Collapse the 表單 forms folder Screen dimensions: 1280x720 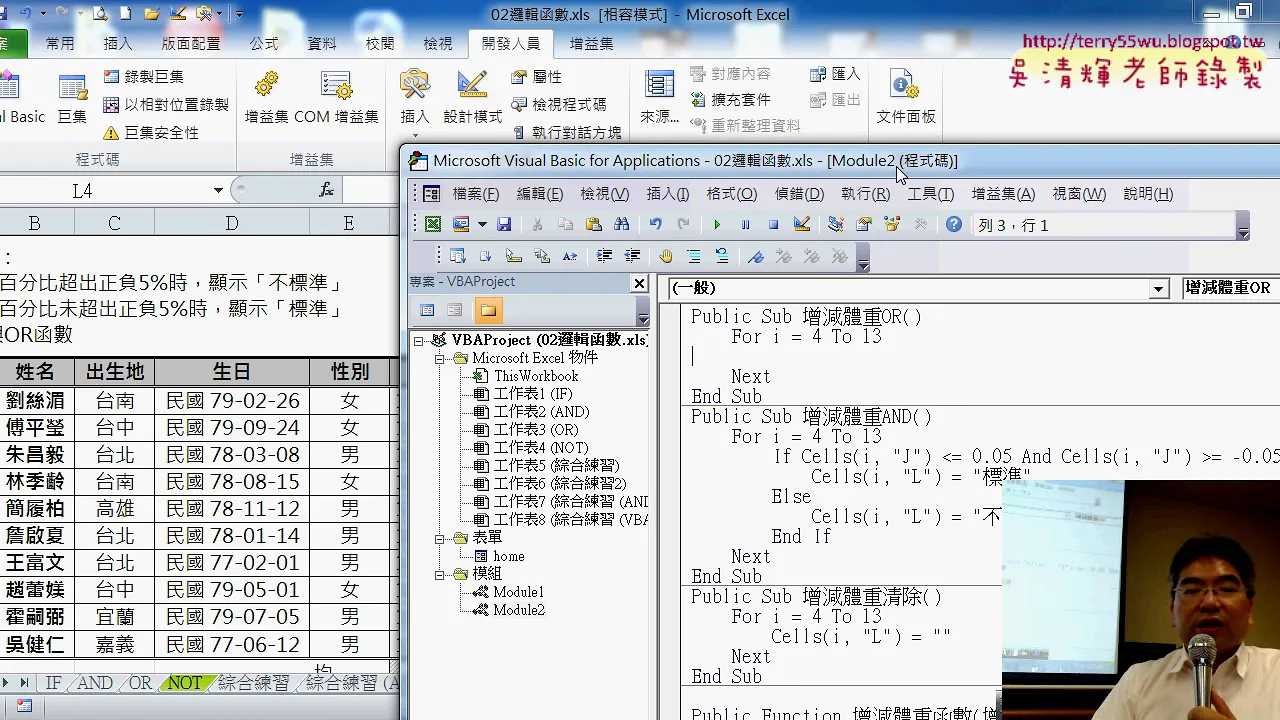click(440, 538)
